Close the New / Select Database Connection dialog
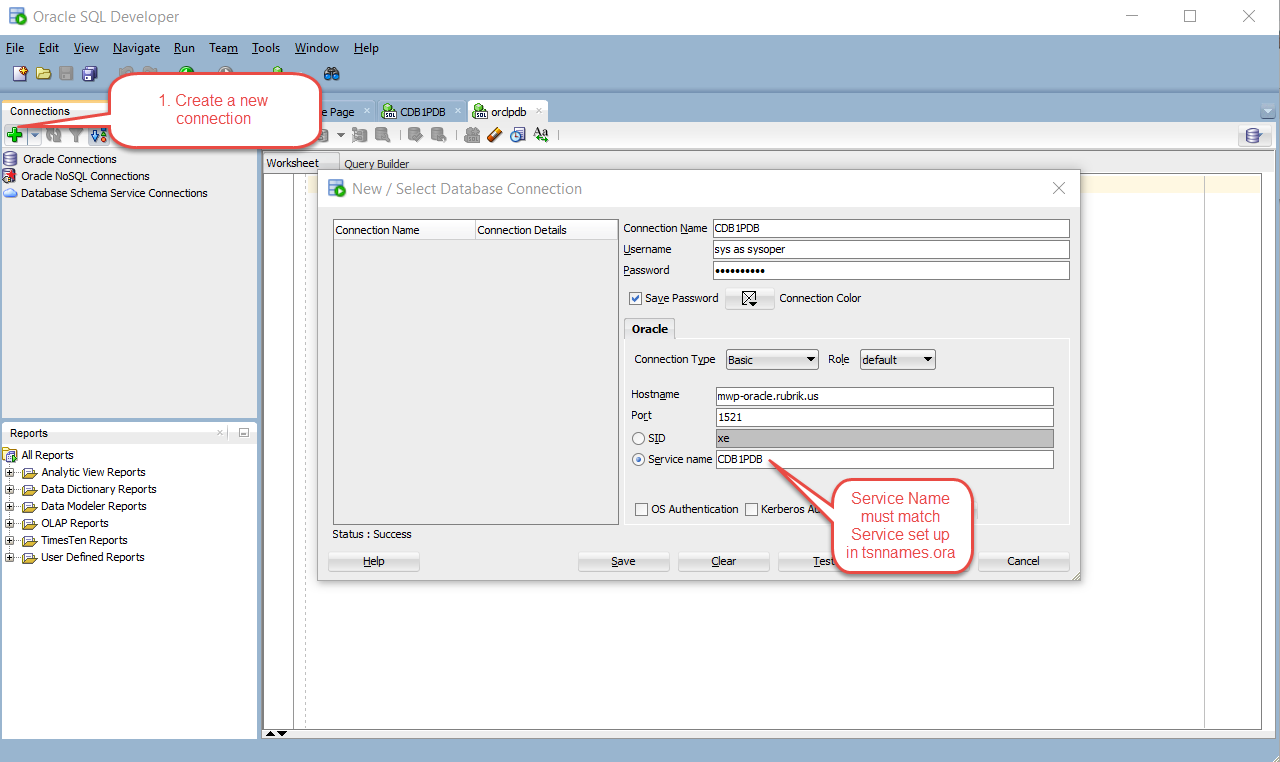The image size is (1280, 762). (x=1059, y=188)
